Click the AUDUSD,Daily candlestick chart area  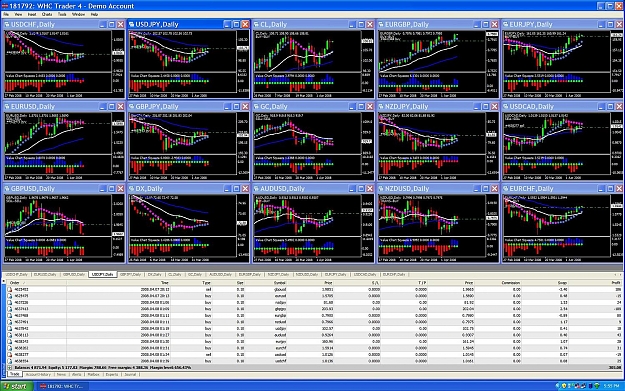[307, 215]
